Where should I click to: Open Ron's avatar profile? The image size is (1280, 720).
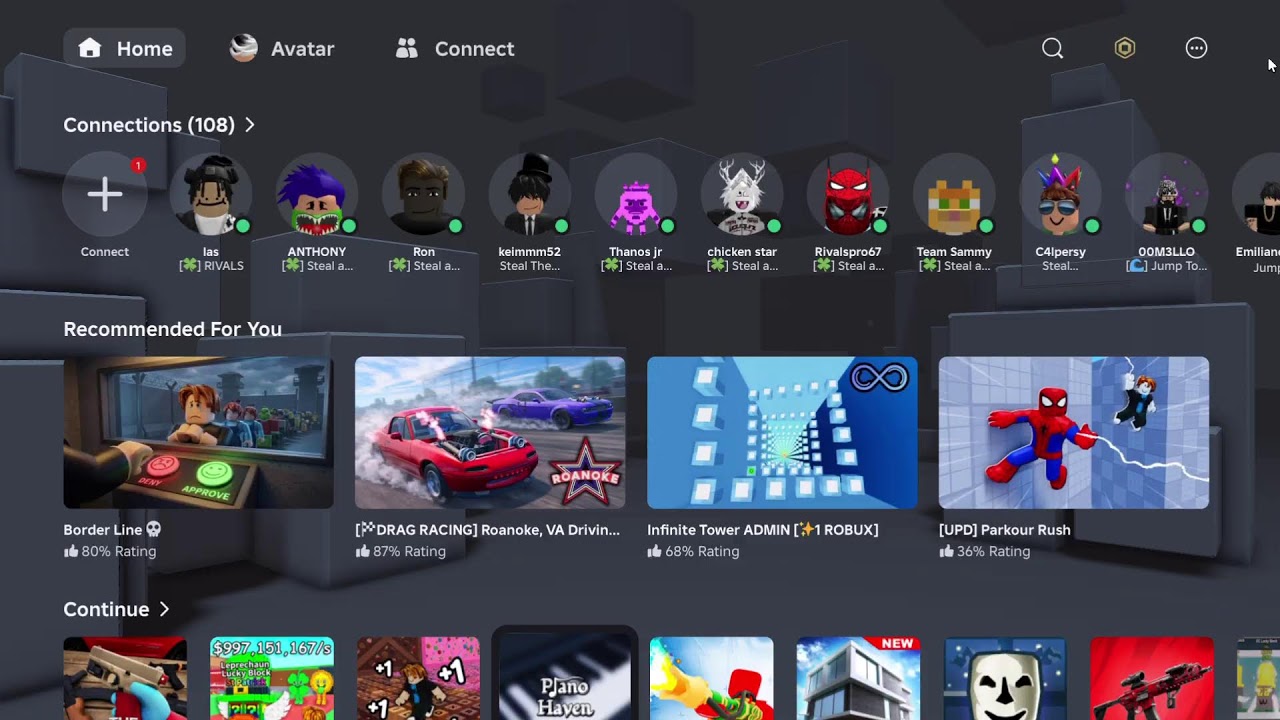point(423,194)
